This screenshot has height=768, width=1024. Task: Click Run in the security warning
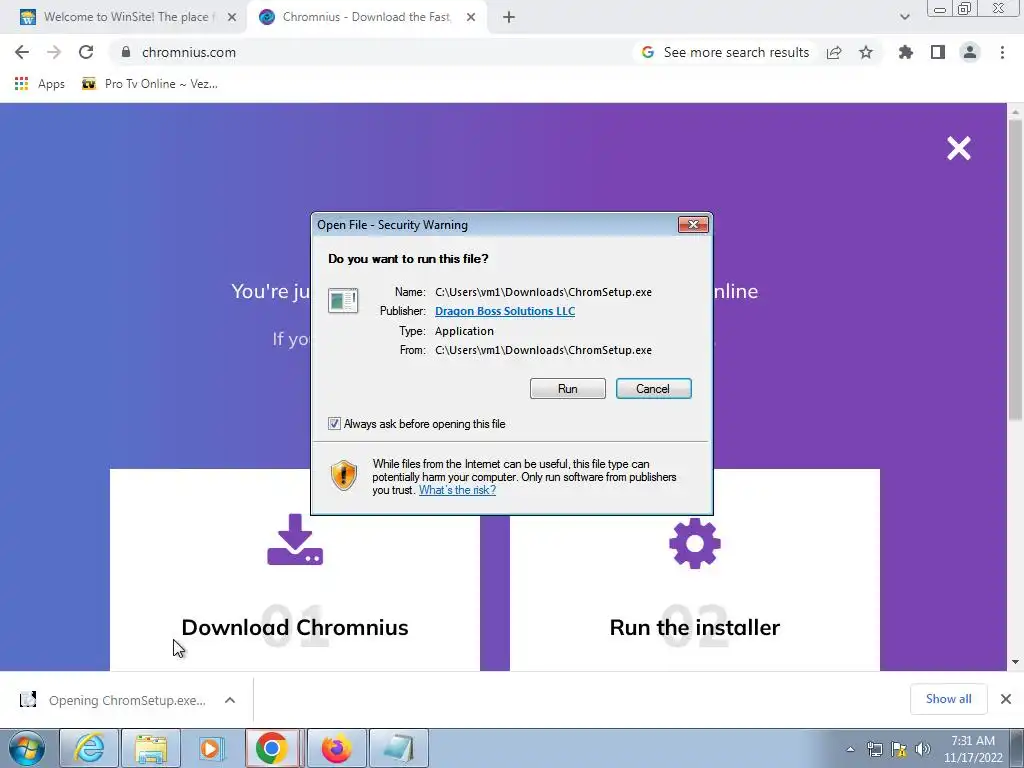(x=568, y=389)
